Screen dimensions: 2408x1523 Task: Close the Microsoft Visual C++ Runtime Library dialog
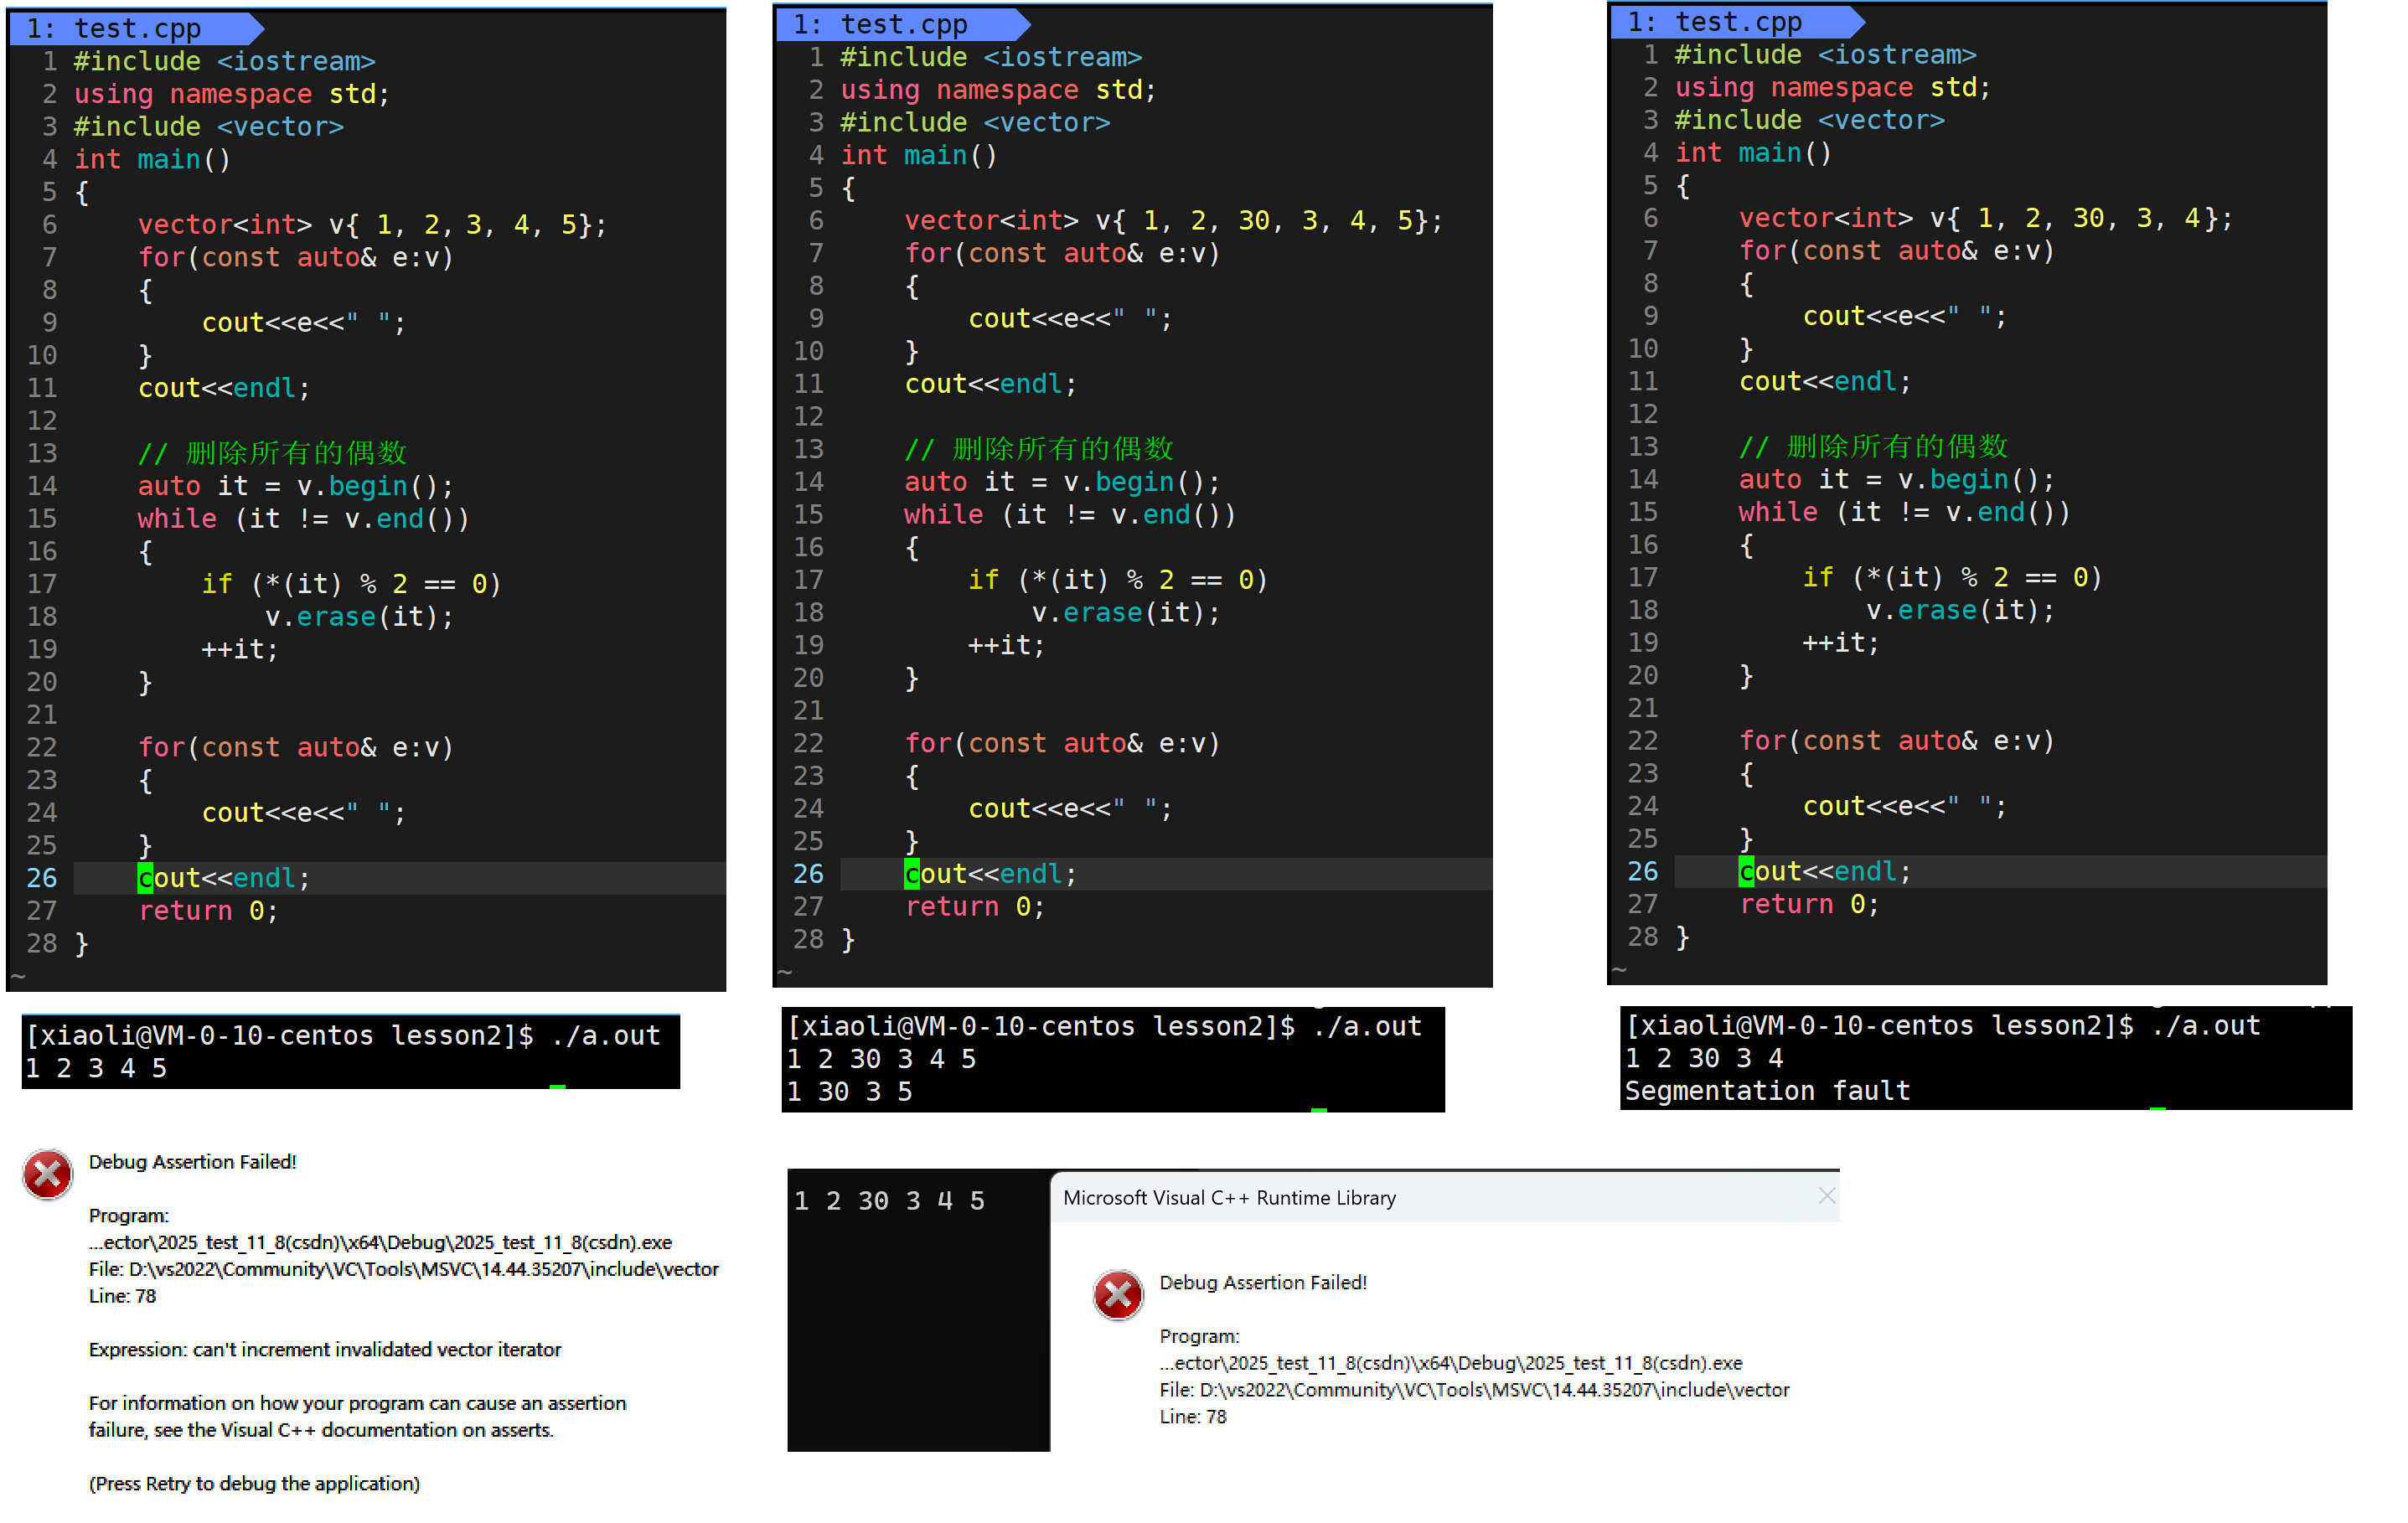pos(1826,1196)
